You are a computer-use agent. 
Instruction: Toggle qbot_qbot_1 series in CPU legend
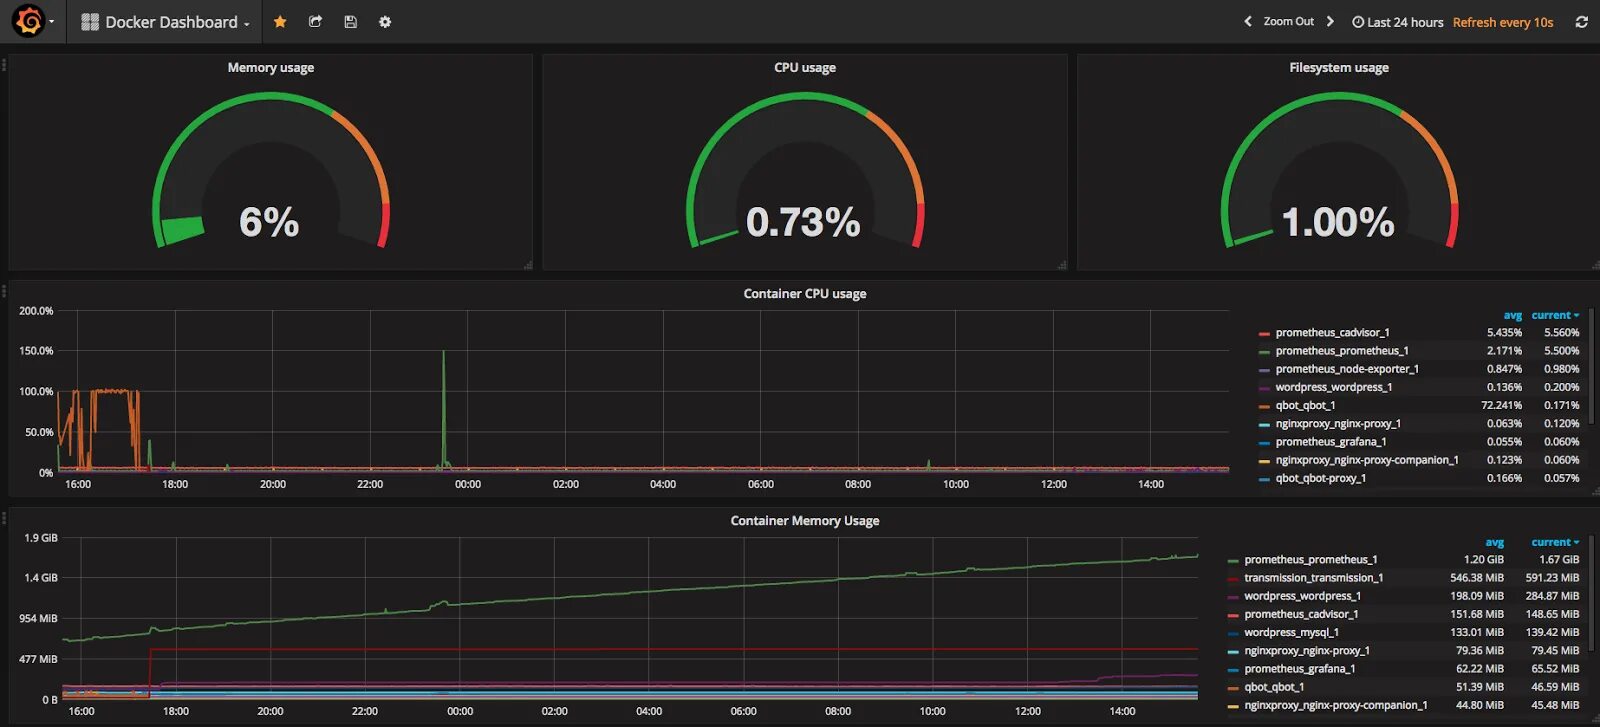coord(1305,405)
